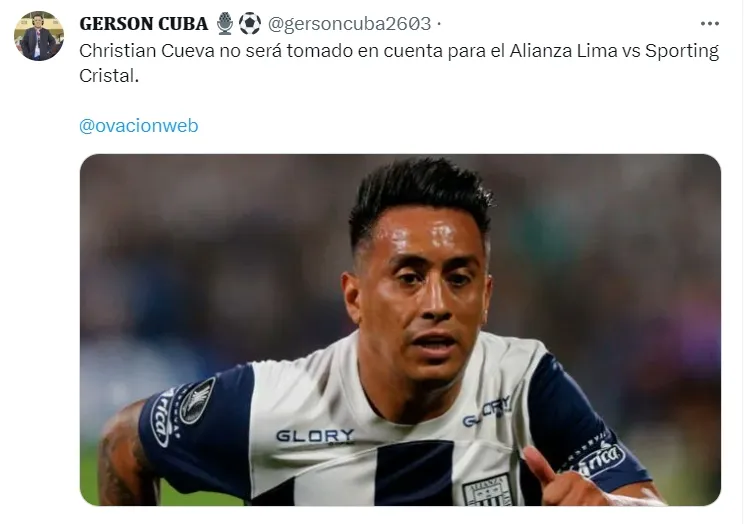The height and width of the screenshot is (524, 747).
Task: Click the Alianza Lima crest on jersey
Action: [x=488, y=491]
